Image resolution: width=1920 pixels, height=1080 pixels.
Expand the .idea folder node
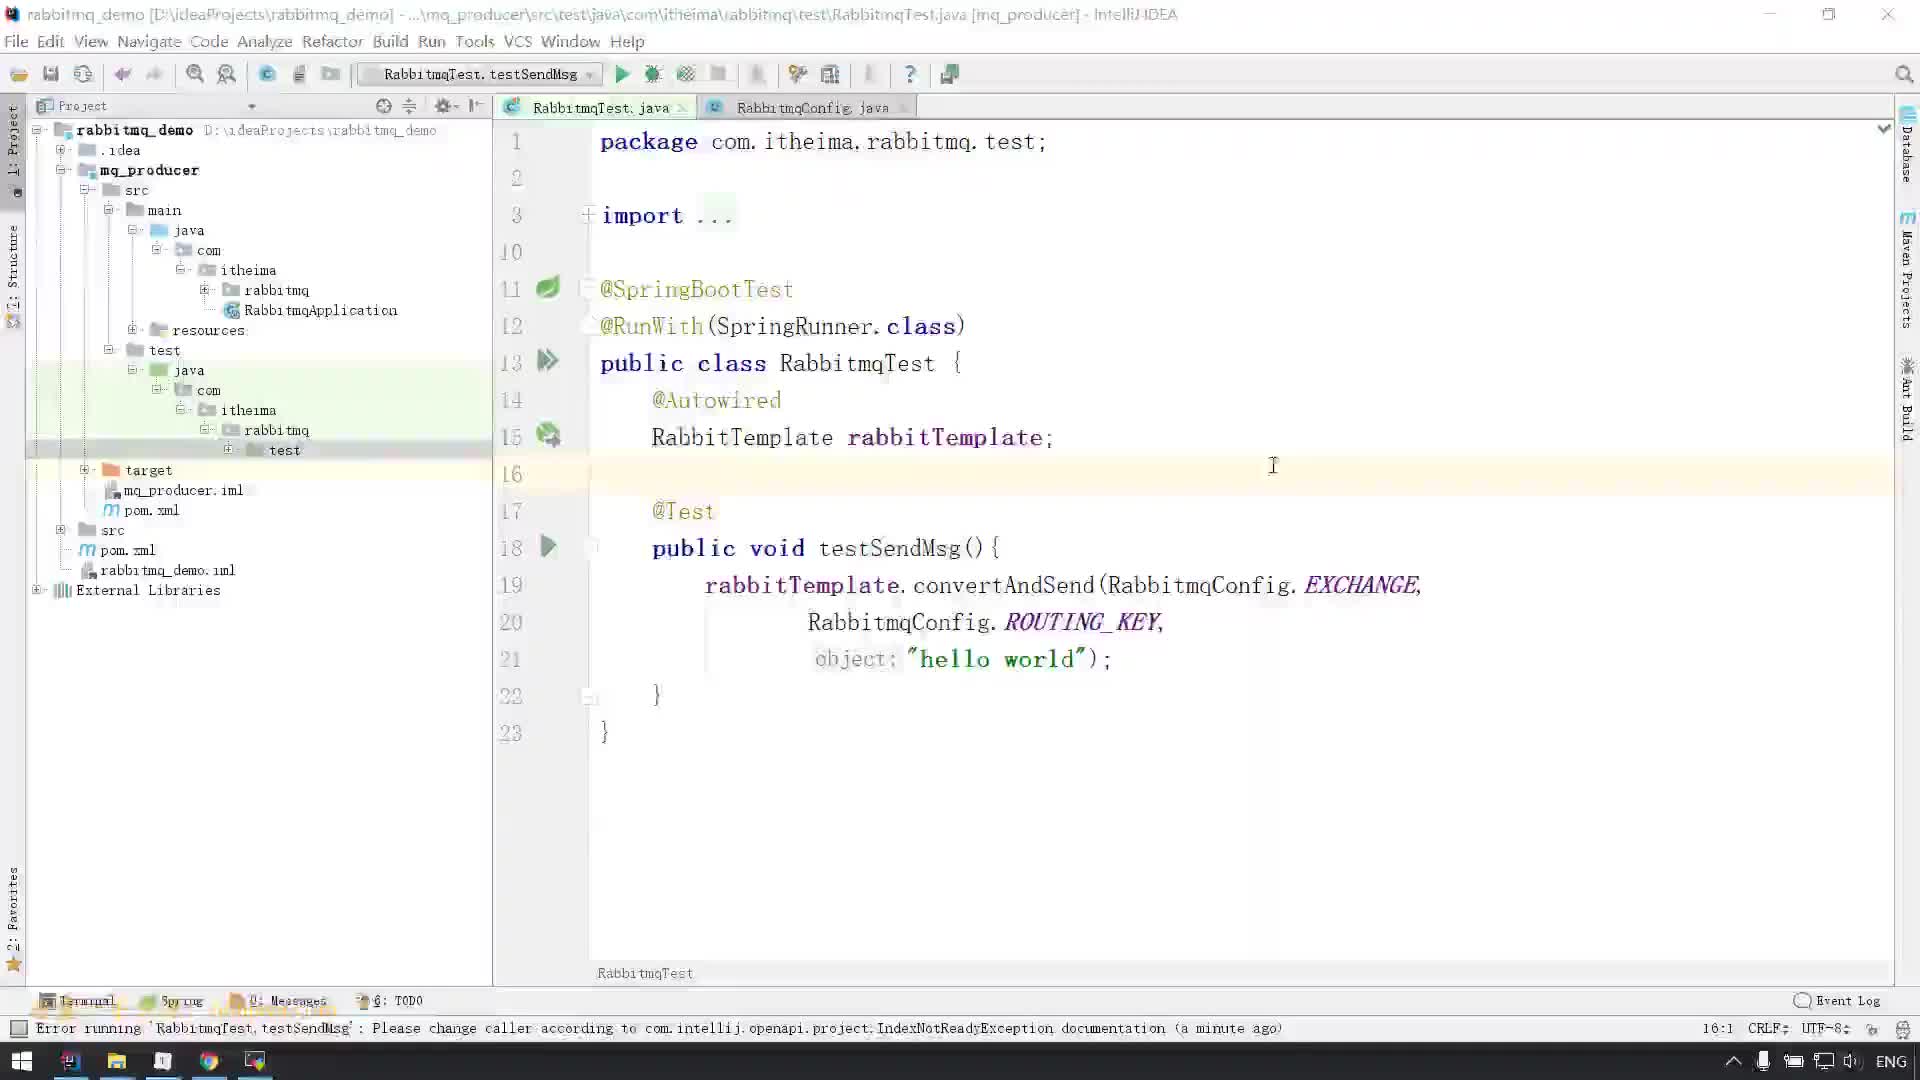click(61, 150)
